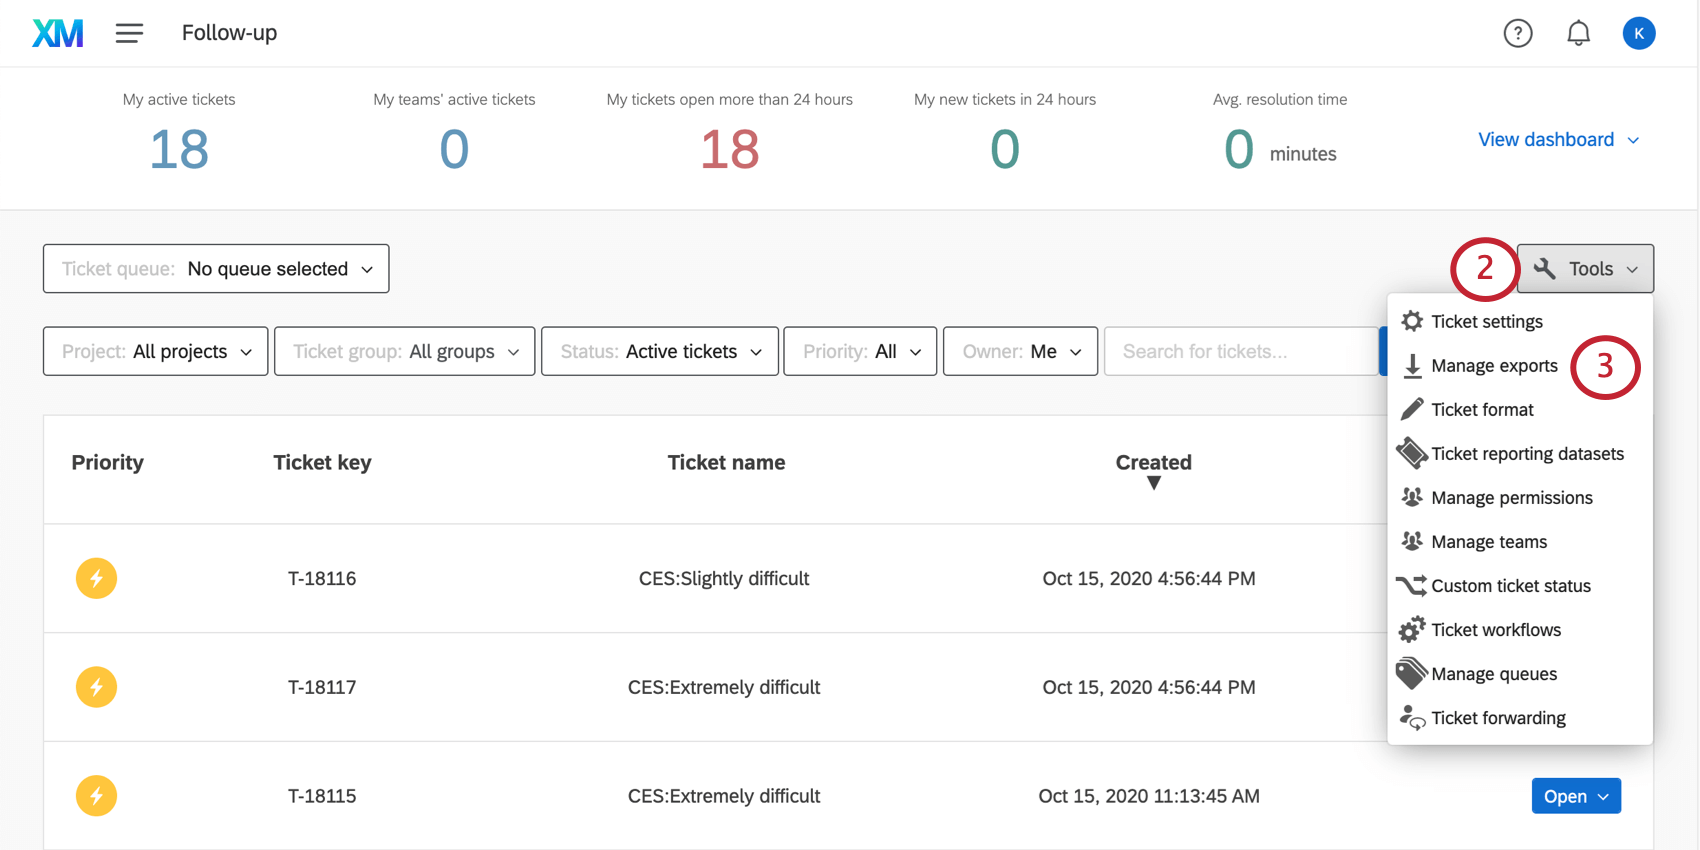The image size is (1700, 850).
Task: Open the user account avatar K
Action: (x=1638, y=33)
